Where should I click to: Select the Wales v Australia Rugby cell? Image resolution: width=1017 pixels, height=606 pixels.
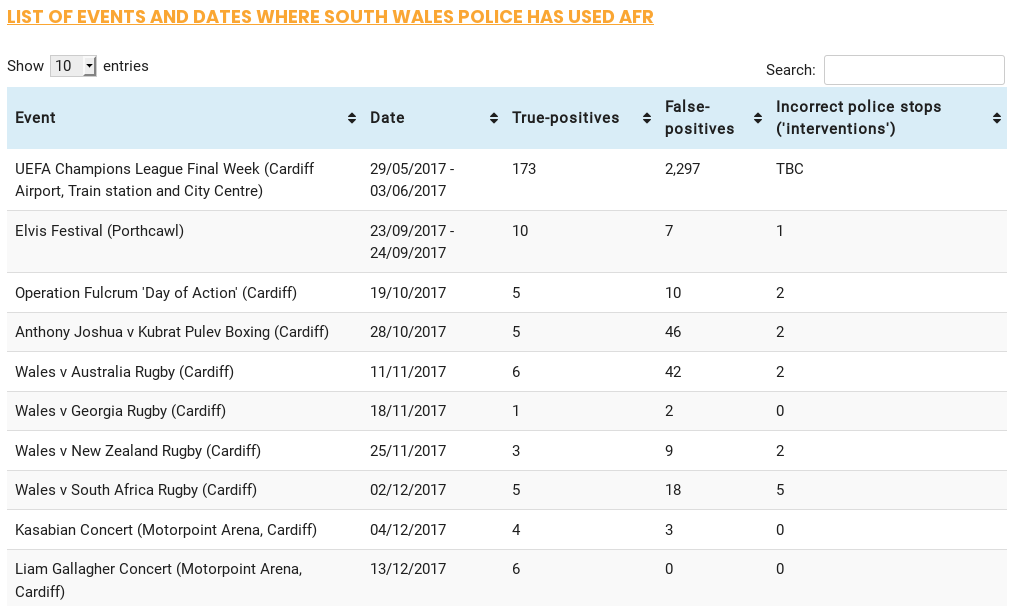point(185,372)
